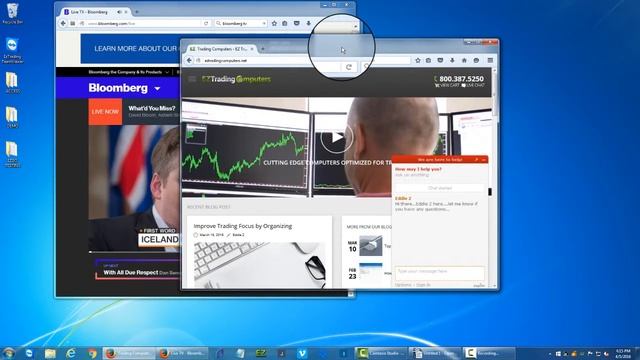Viewport: 640px width, 360px height.
Task: Open the bookmarks list in the front Firefox window
Action: tap(428, 60)
